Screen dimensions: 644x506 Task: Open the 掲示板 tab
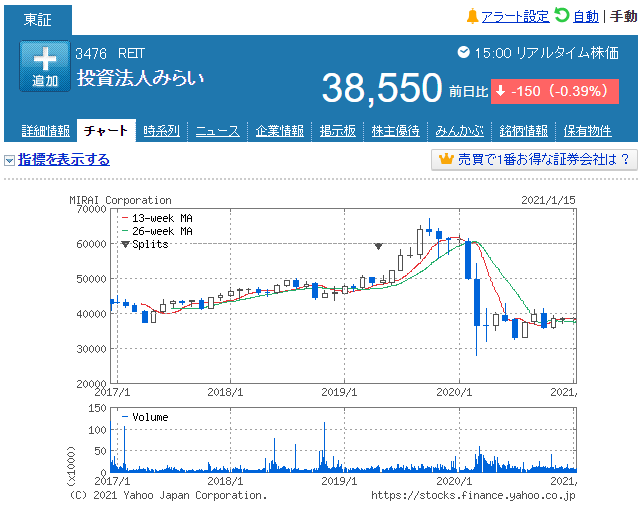pos(338,131)
